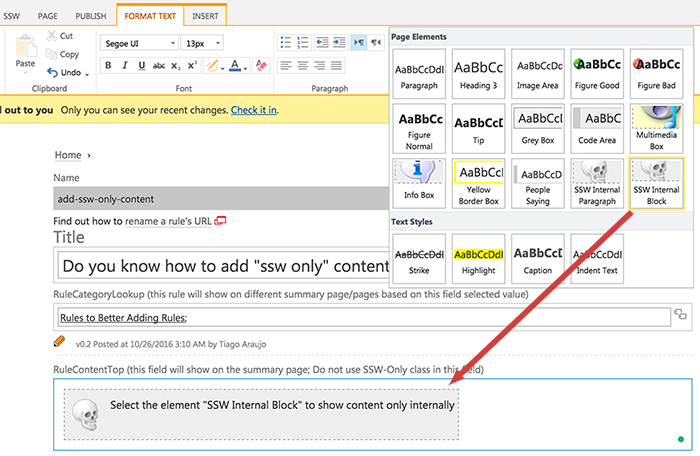Toggle underline formatting

[141, 66]
